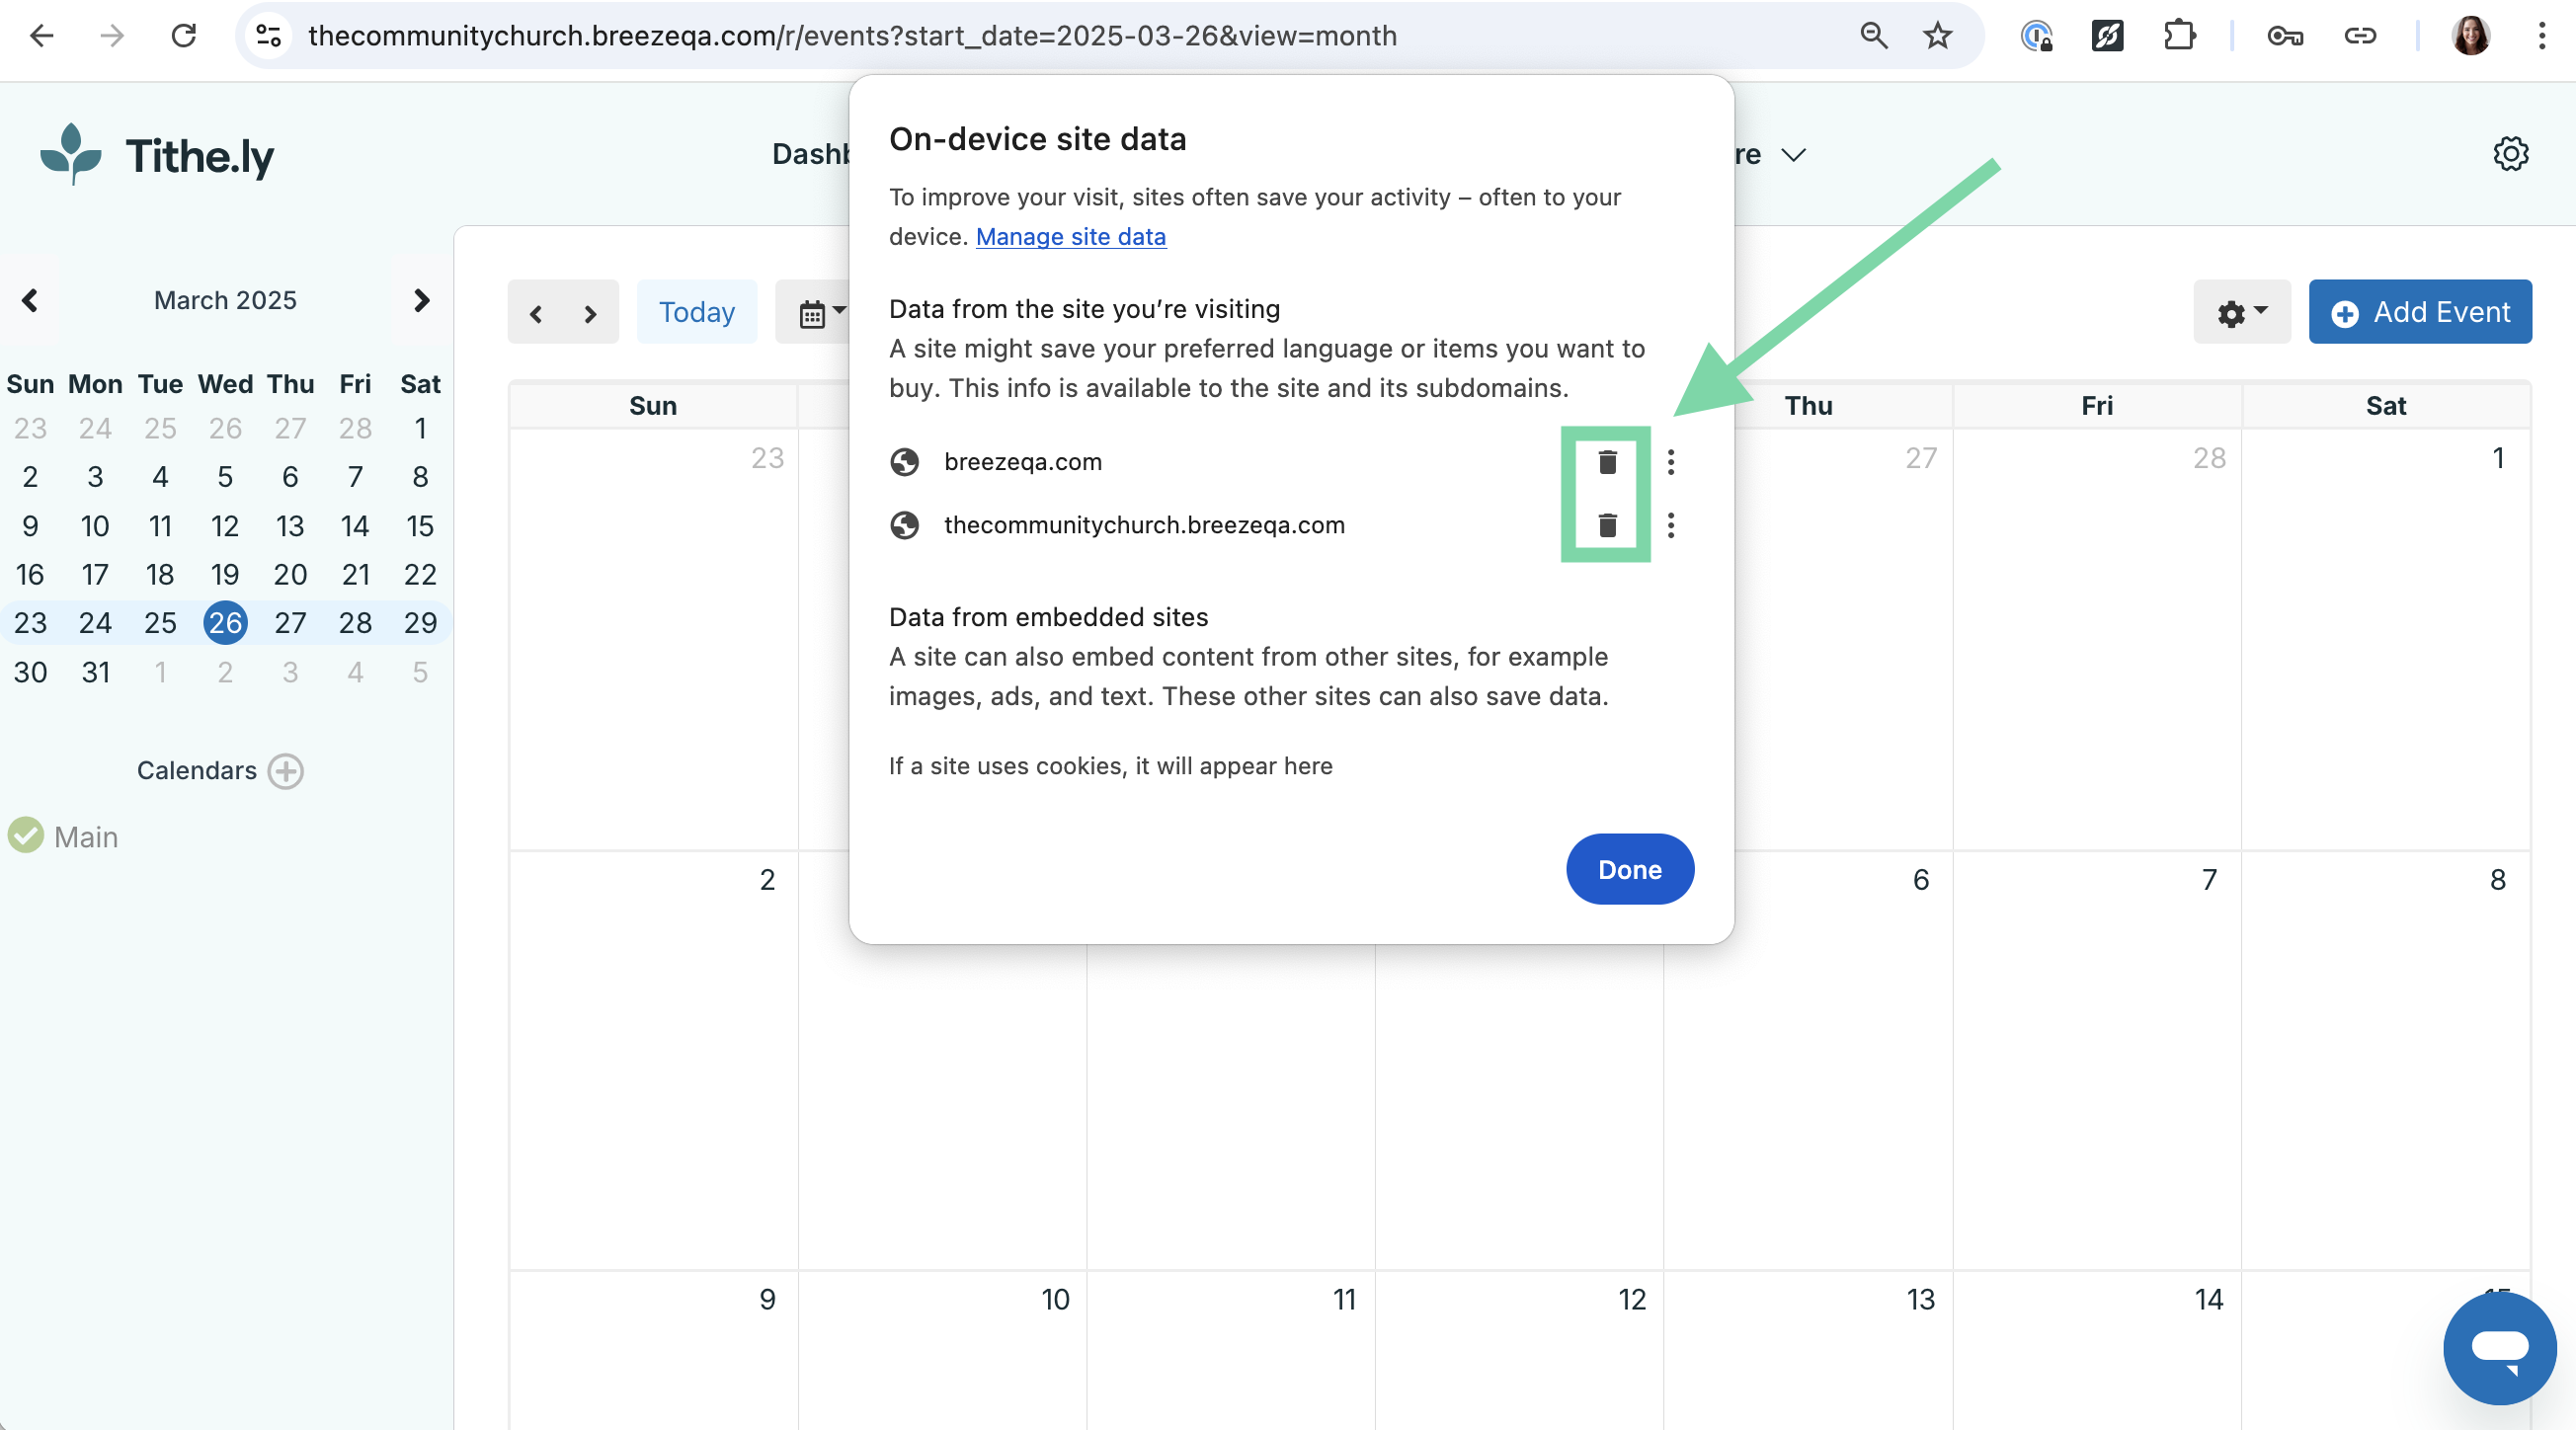Toggle the Main calendar visibility
2576x1430 pixels.
26,835
